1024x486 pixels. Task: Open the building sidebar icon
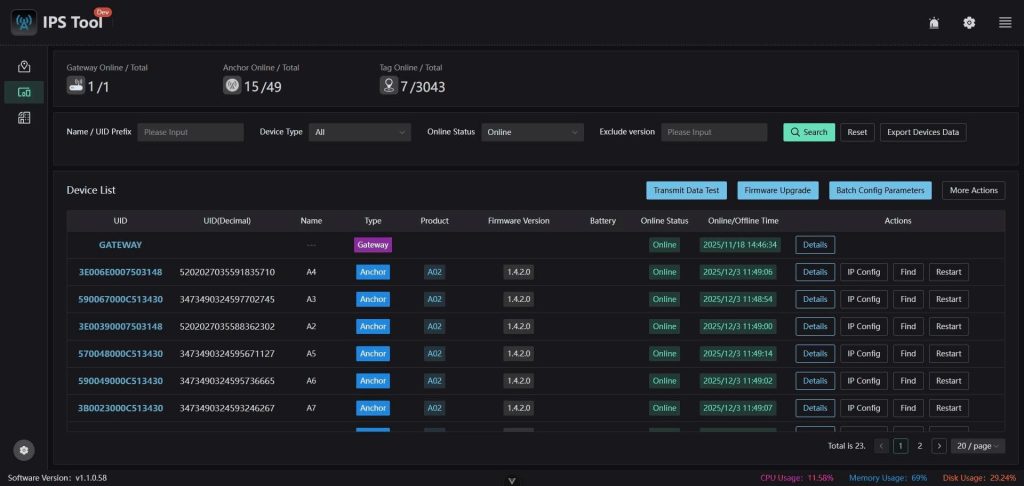24,118
